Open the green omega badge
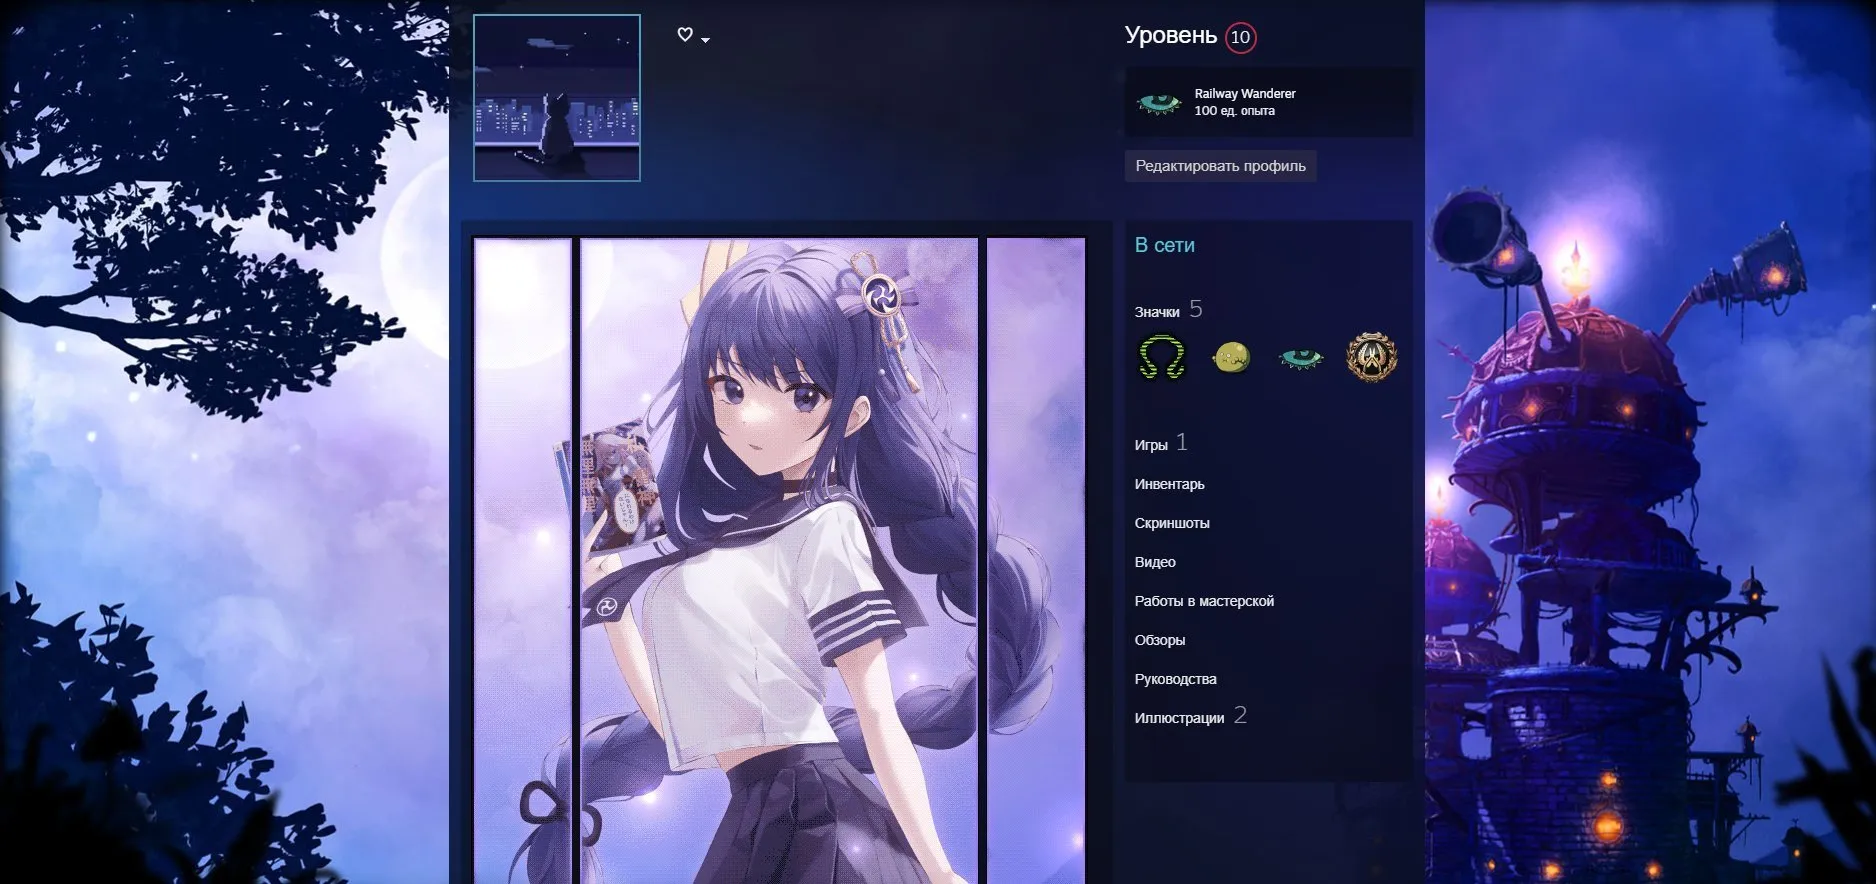 pyautogui.click(x=1161, y=357)
